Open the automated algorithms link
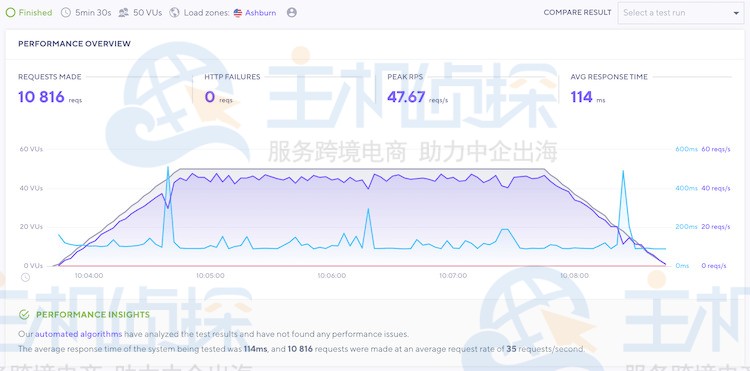The width and height of the screenshot is (750, 371). coord(78,334)
